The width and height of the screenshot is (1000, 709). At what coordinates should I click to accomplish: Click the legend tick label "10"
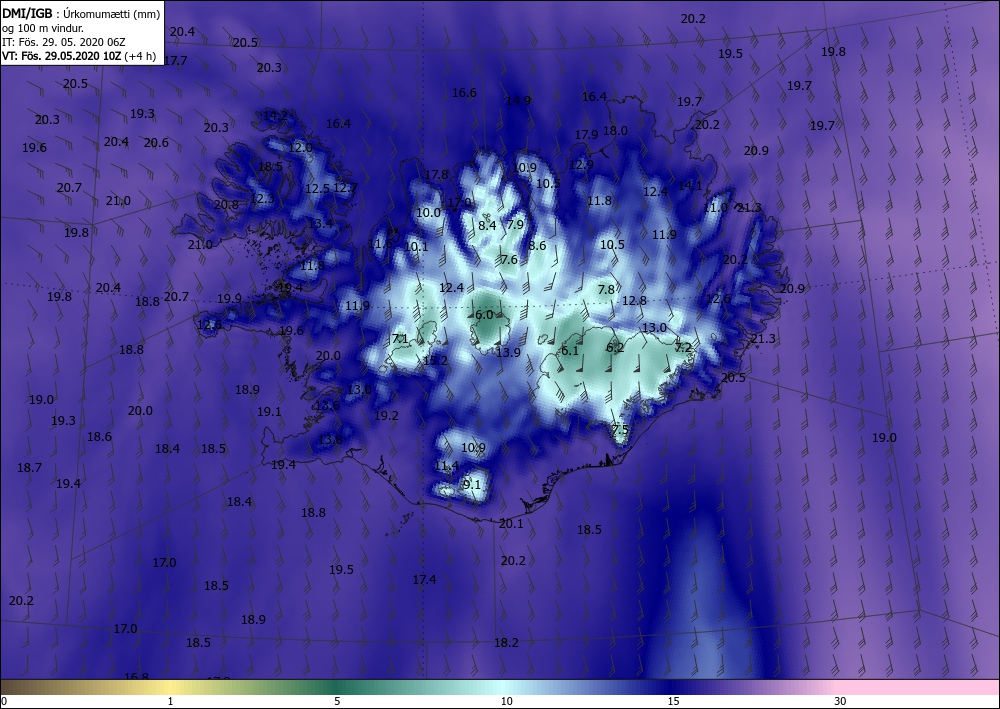(506, 701)
